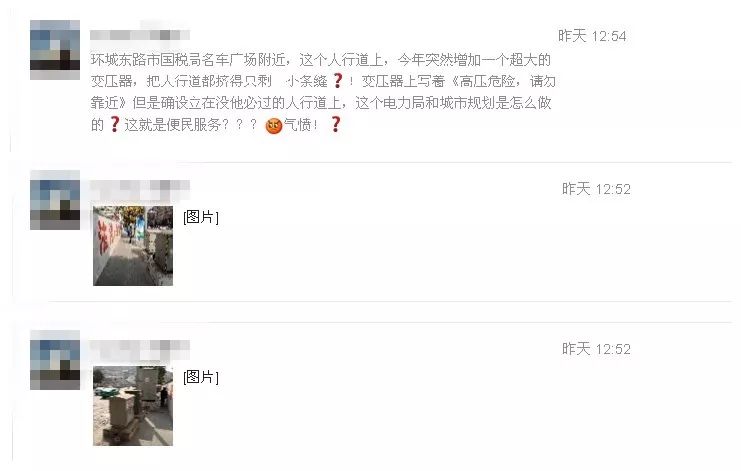741x471 pixels.
Task: Click the 昨天 12:54 timestamp
Action: (x=592, y=36)
